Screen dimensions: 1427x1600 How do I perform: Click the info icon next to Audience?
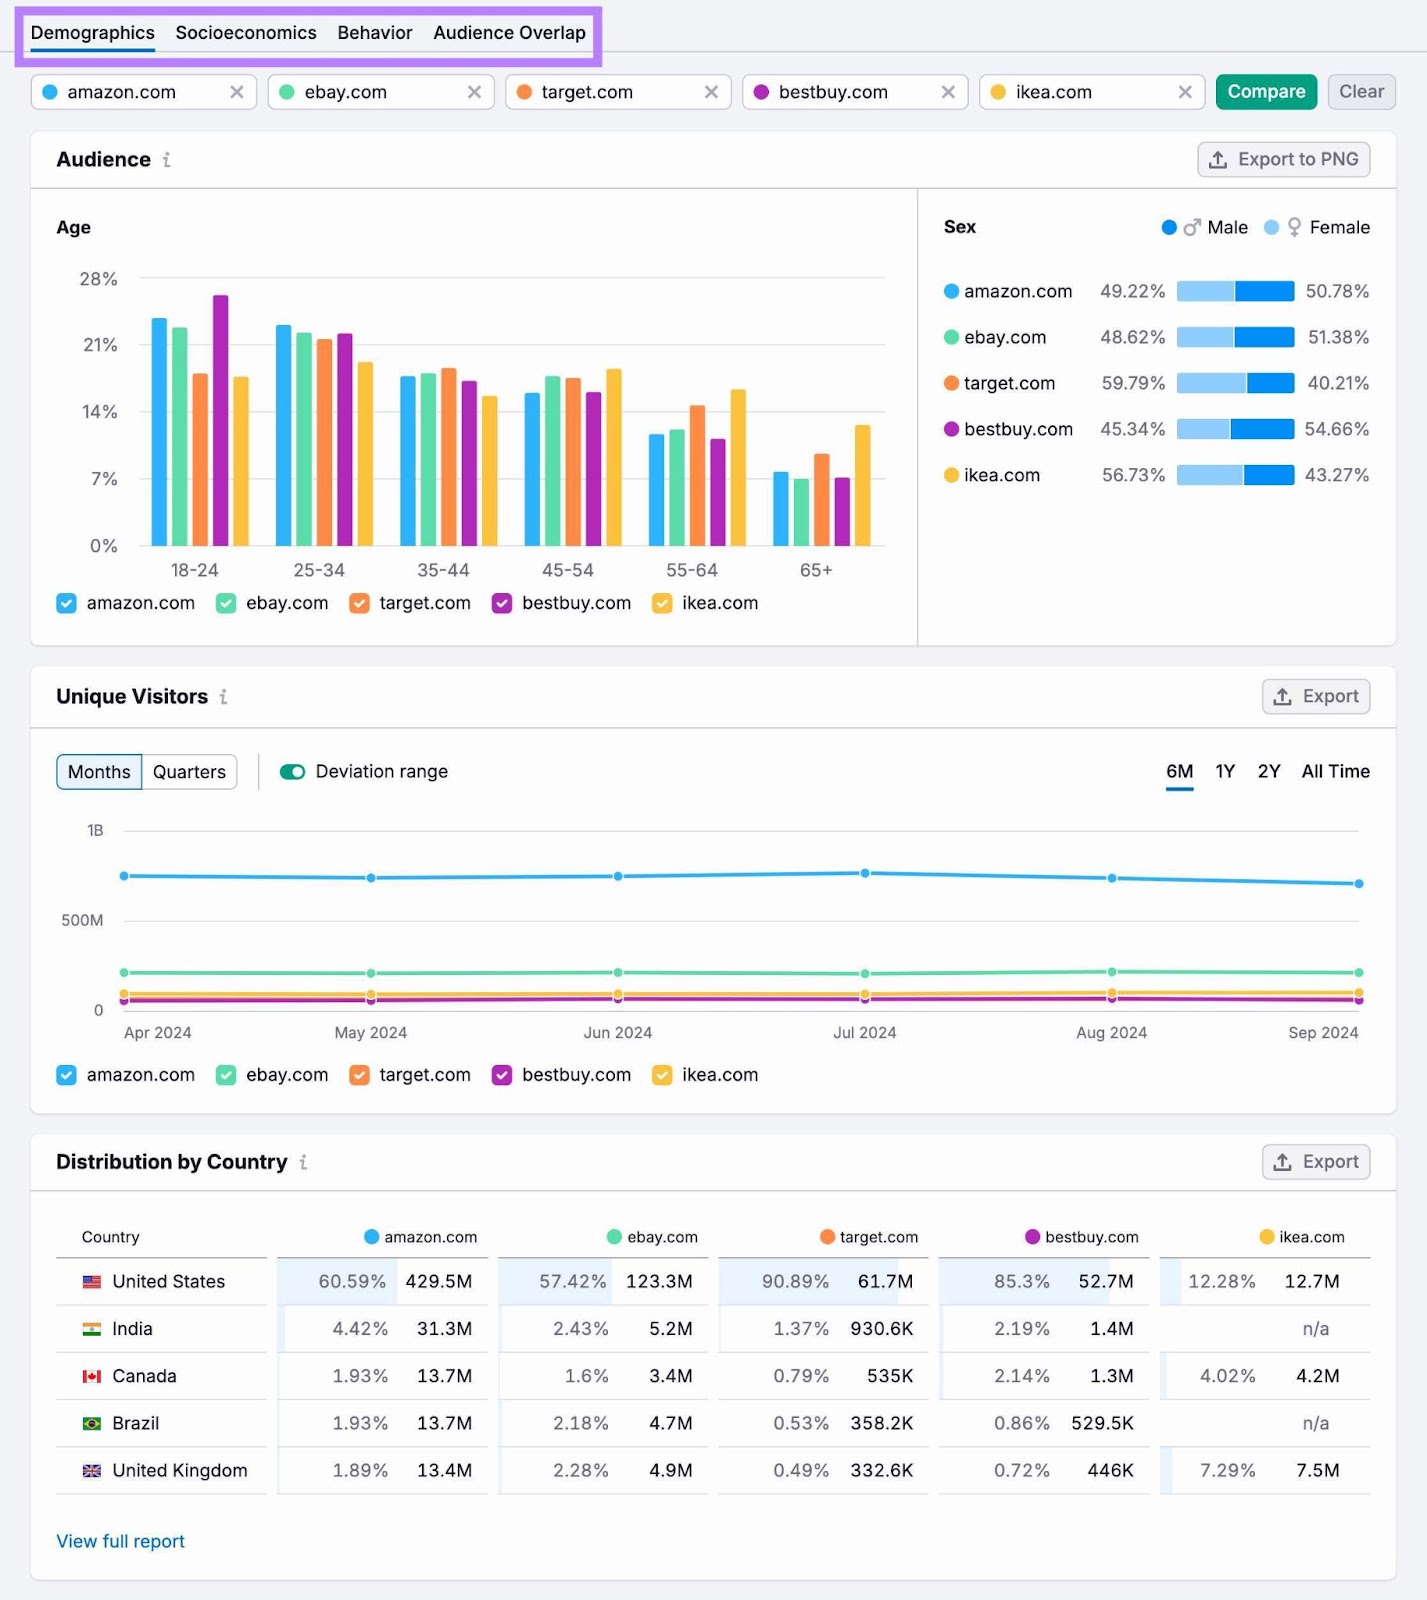[x=167, y=160]
